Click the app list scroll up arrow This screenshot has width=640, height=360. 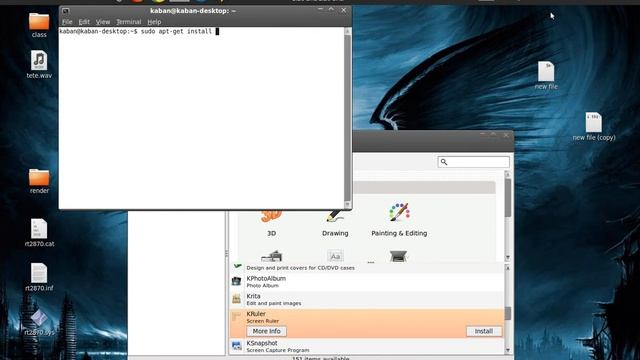click(508, 268)
